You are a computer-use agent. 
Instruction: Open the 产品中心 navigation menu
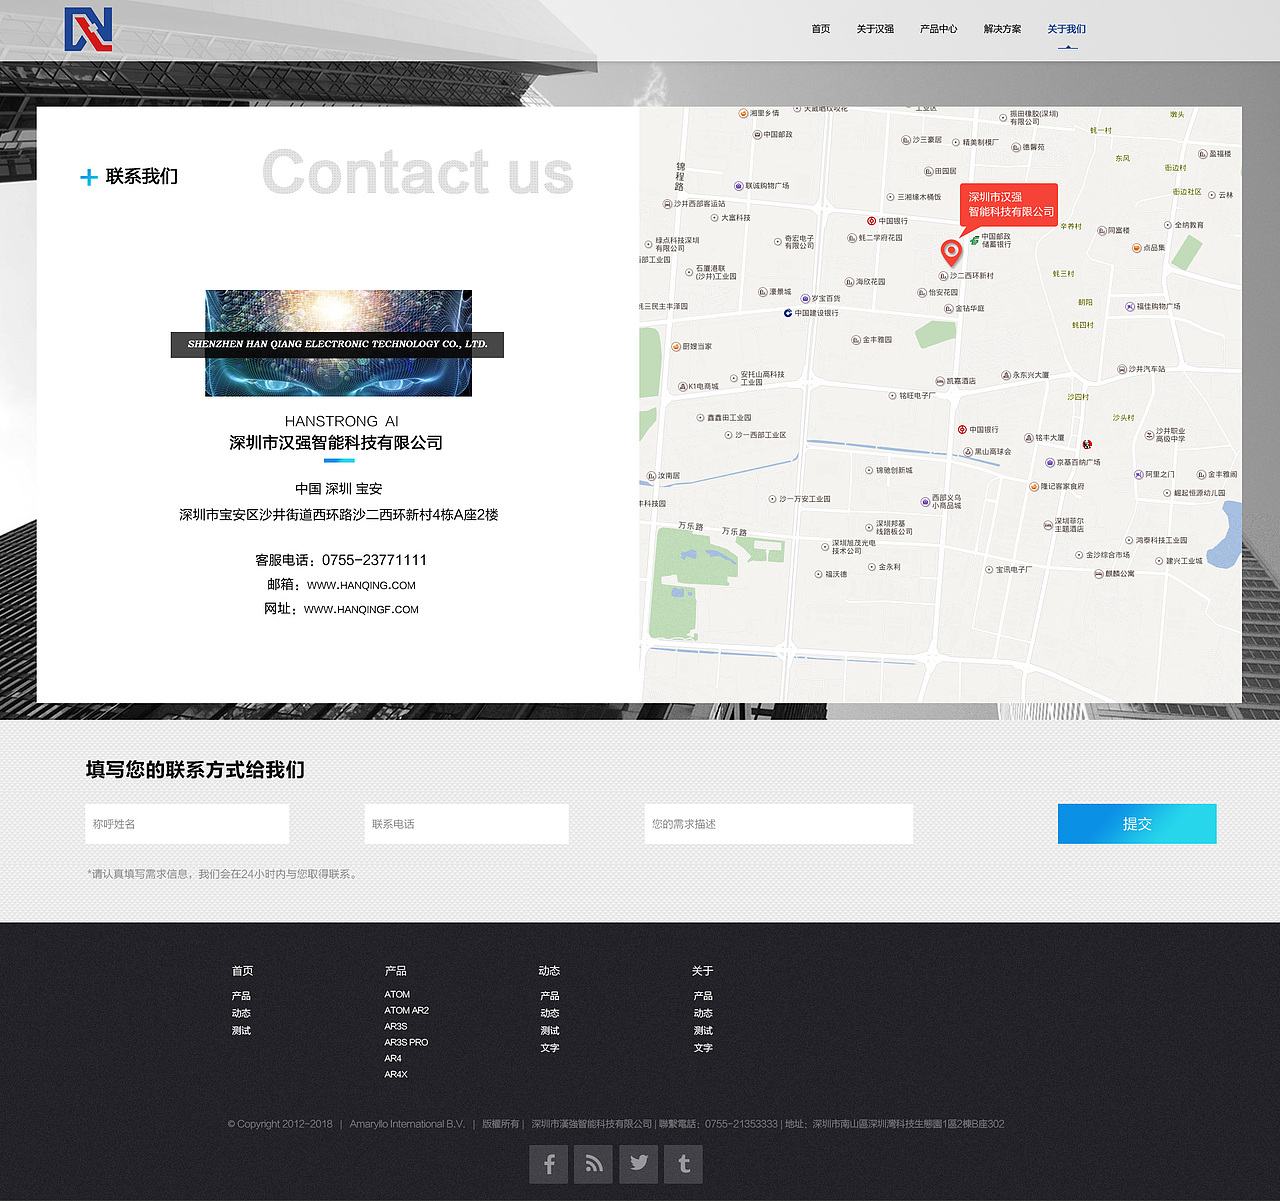938,29
